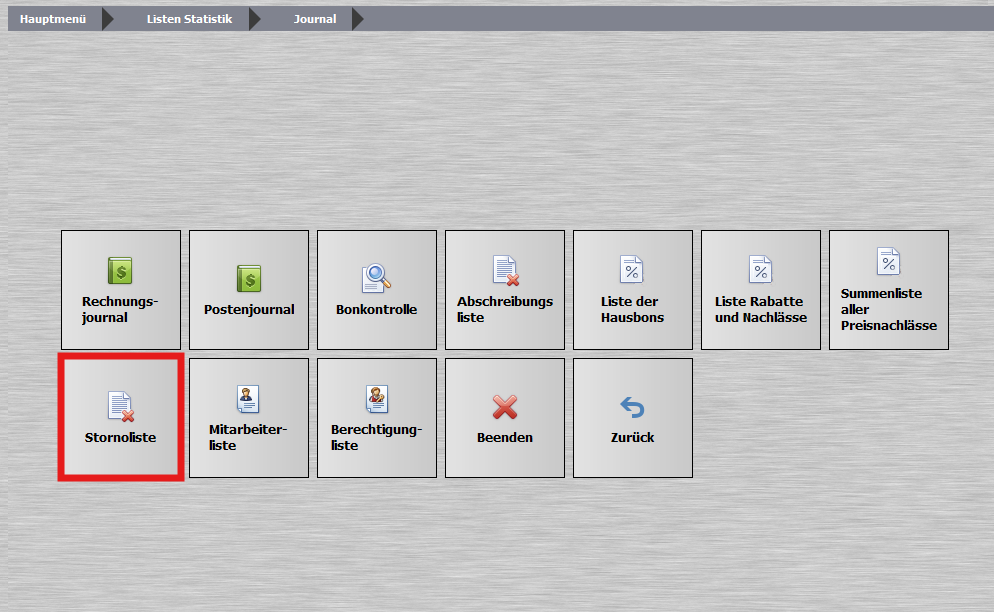
Task: Open Liste Rabatte und Nachlässe
Action: click(761, 290)
